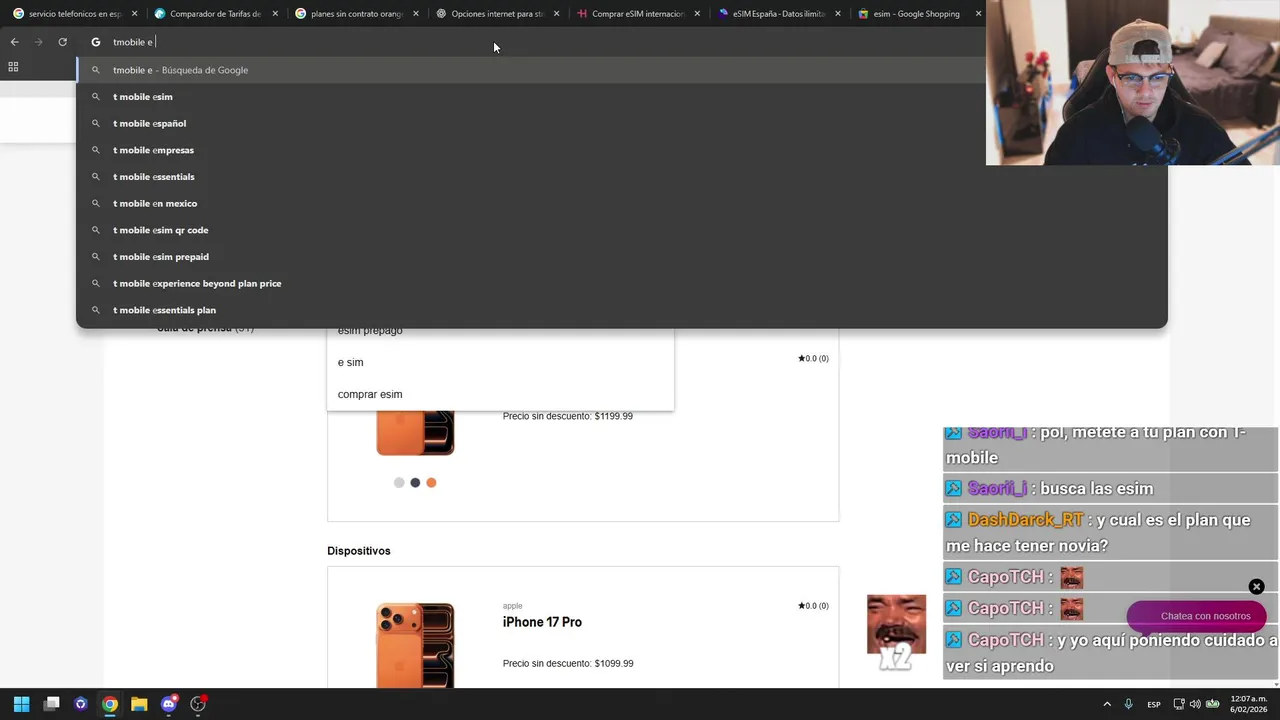This screenshot has height=720, width=1280.
Task: Click the upper orange iPhone product image
Action: [x=415, y=433]
